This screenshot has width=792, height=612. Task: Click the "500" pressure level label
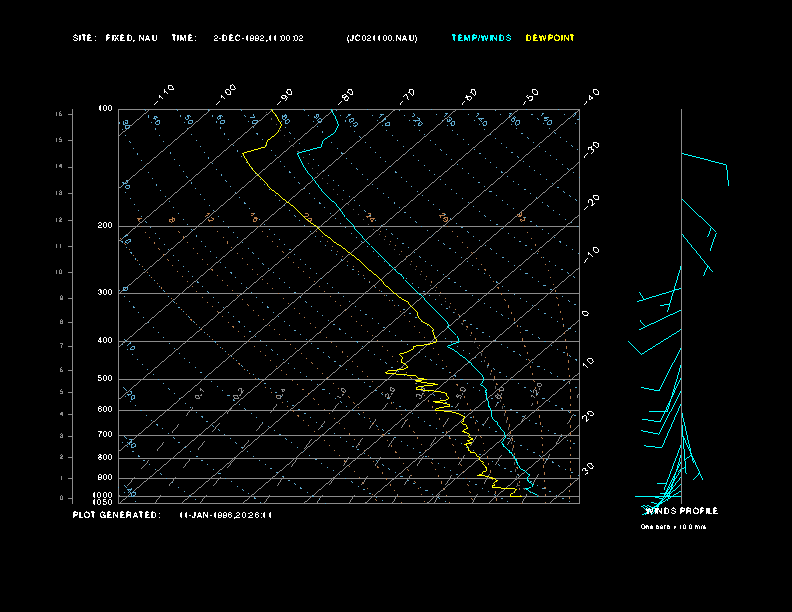pyautogui.click(x=105, y=378)
